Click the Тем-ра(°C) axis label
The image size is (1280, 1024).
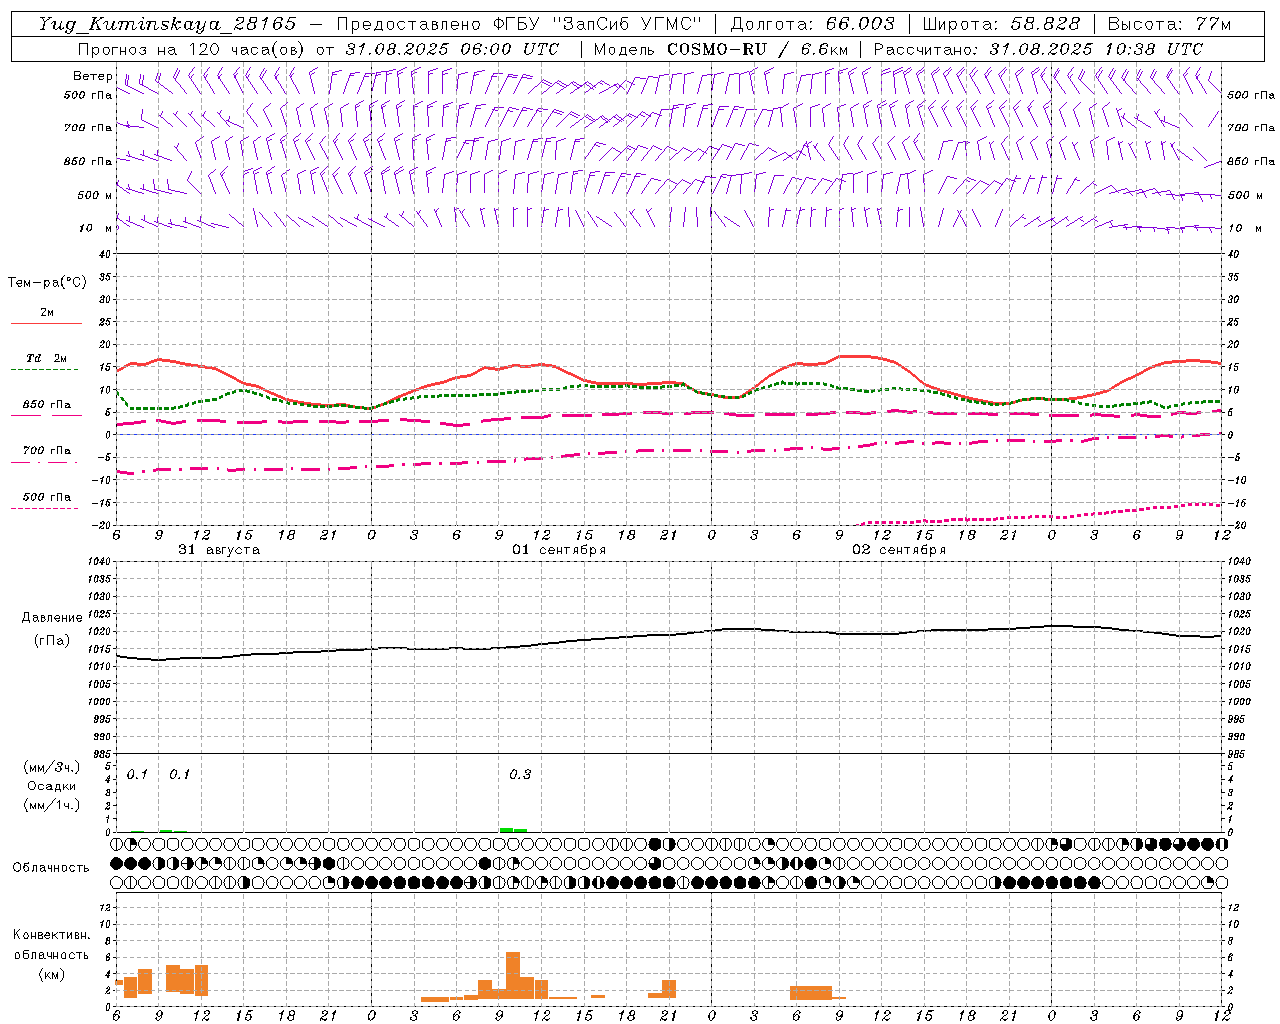tap(47, 283)
